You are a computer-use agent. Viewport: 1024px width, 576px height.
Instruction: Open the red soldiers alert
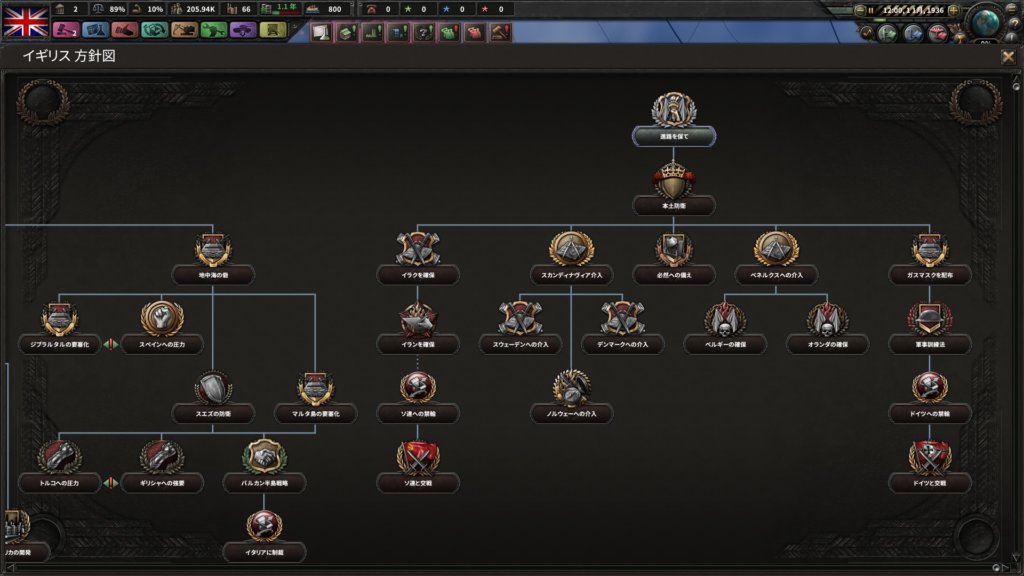point(475,32)
